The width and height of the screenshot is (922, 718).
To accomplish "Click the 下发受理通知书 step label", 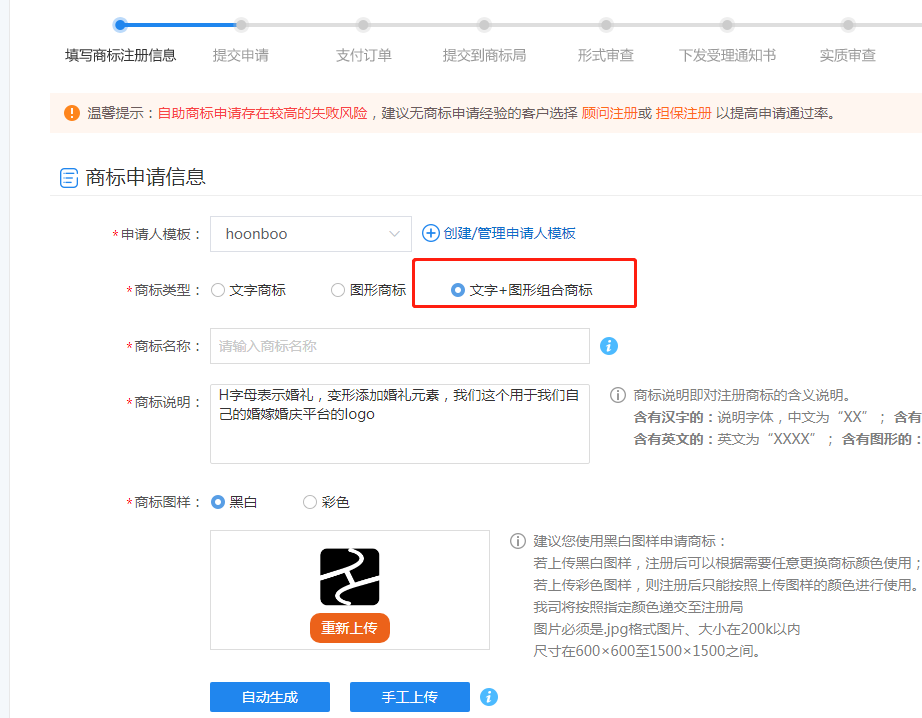I will pos(727,55).
